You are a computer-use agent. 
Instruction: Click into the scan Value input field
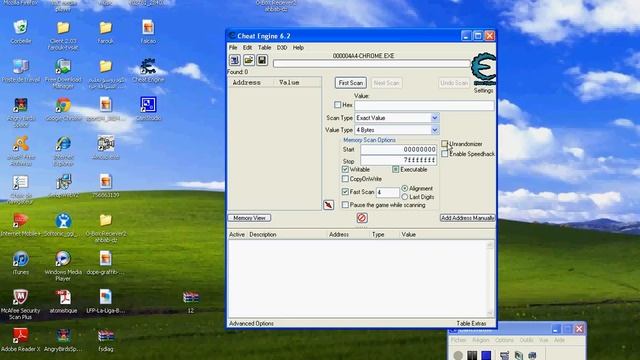(x=424, y=105)
